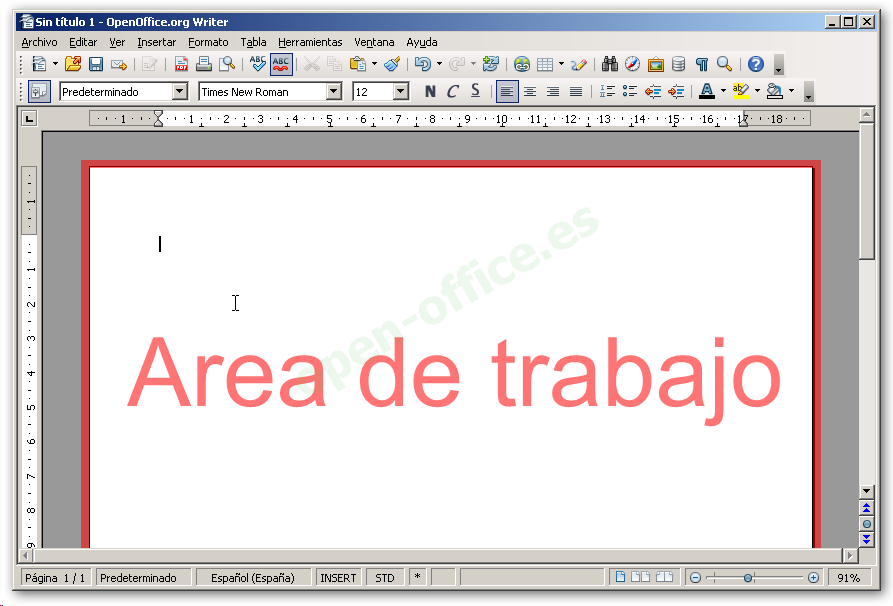The height and width of the screenshot is (606, 893).
Task: Open Styles and Formatting window icon
Action: tap(39, 91)
